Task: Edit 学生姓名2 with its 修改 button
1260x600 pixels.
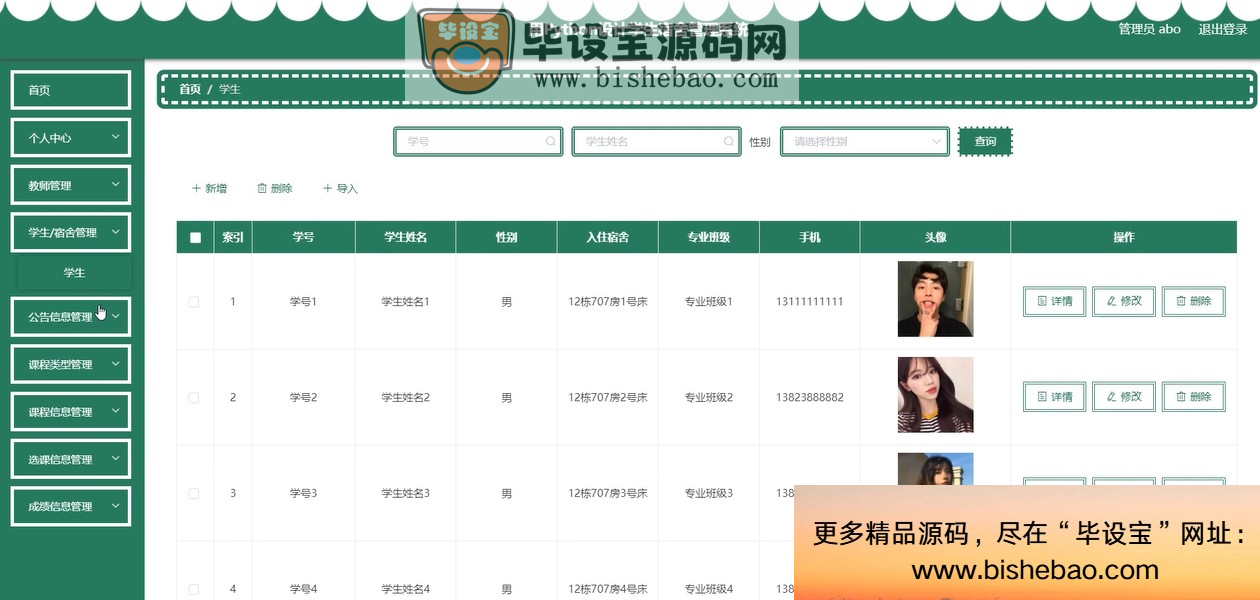Action: point(1124,397)
